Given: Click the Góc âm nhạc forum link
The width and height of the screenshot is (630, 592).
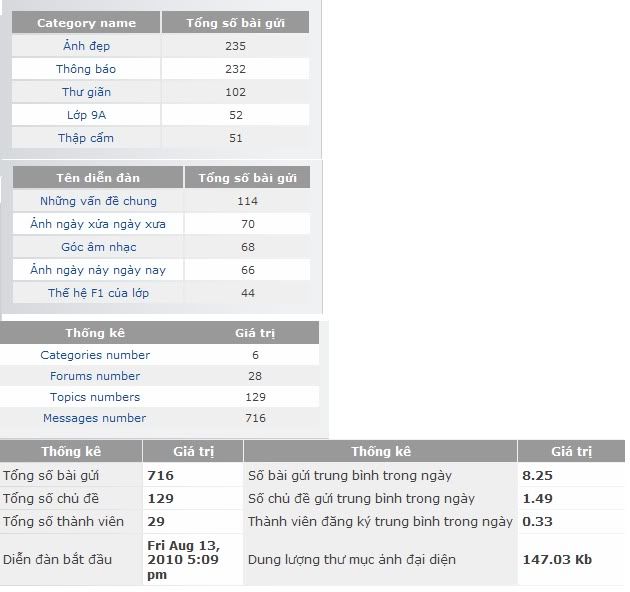Looking at the screenshot, I should click(98, 247).
